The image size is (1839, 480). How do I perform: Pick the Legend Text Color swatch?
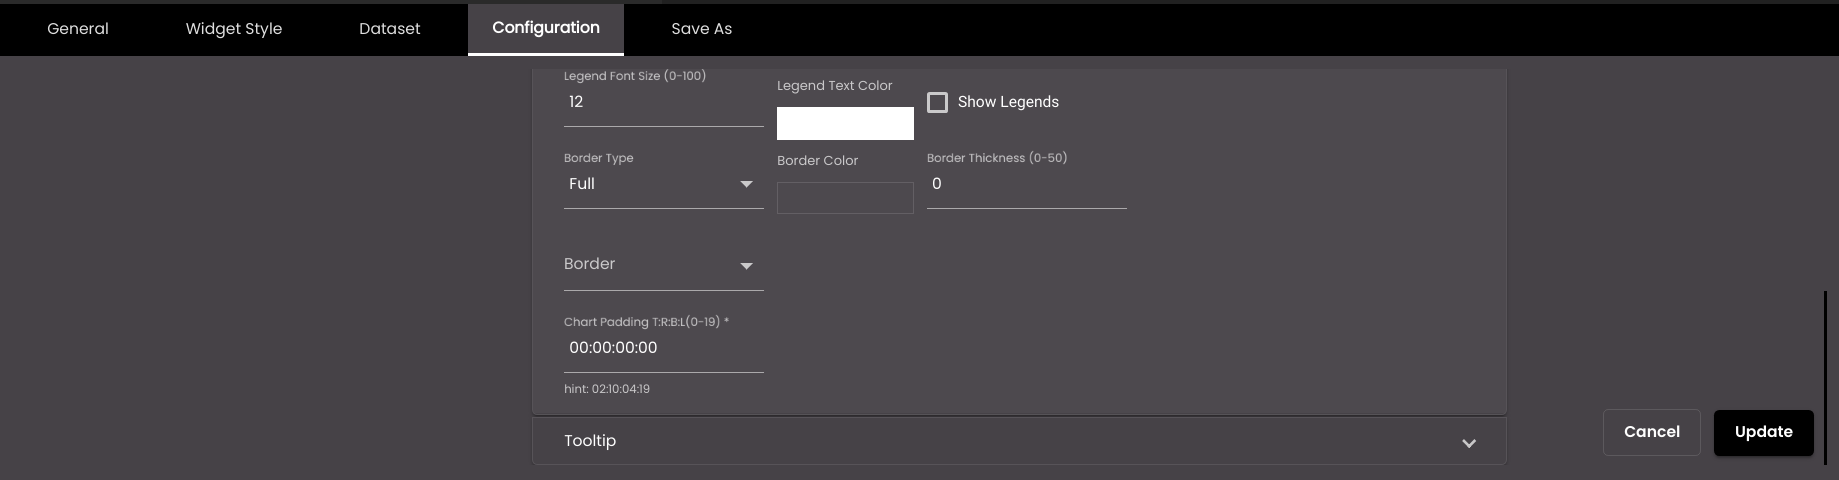point(845,123)
